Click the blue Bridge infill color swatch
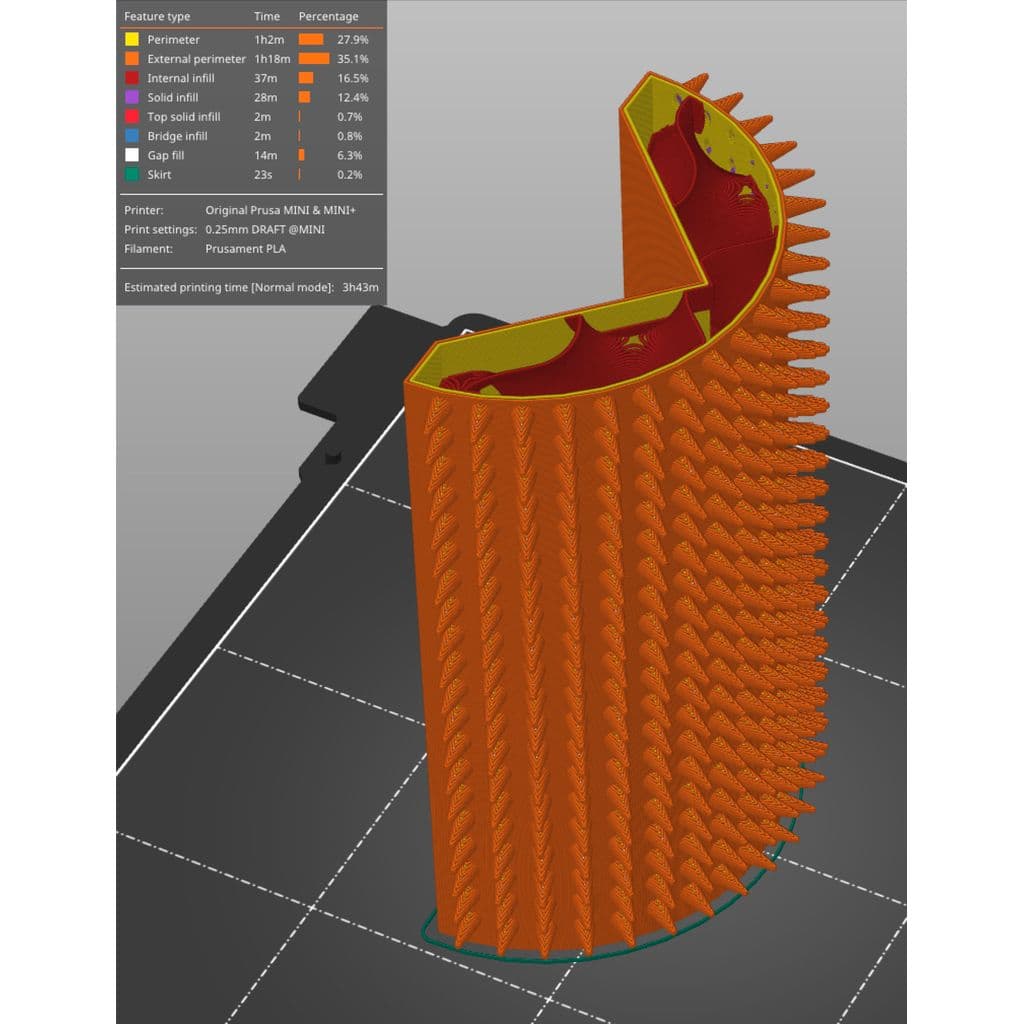 pyautogui.click(x=132, y=136)
